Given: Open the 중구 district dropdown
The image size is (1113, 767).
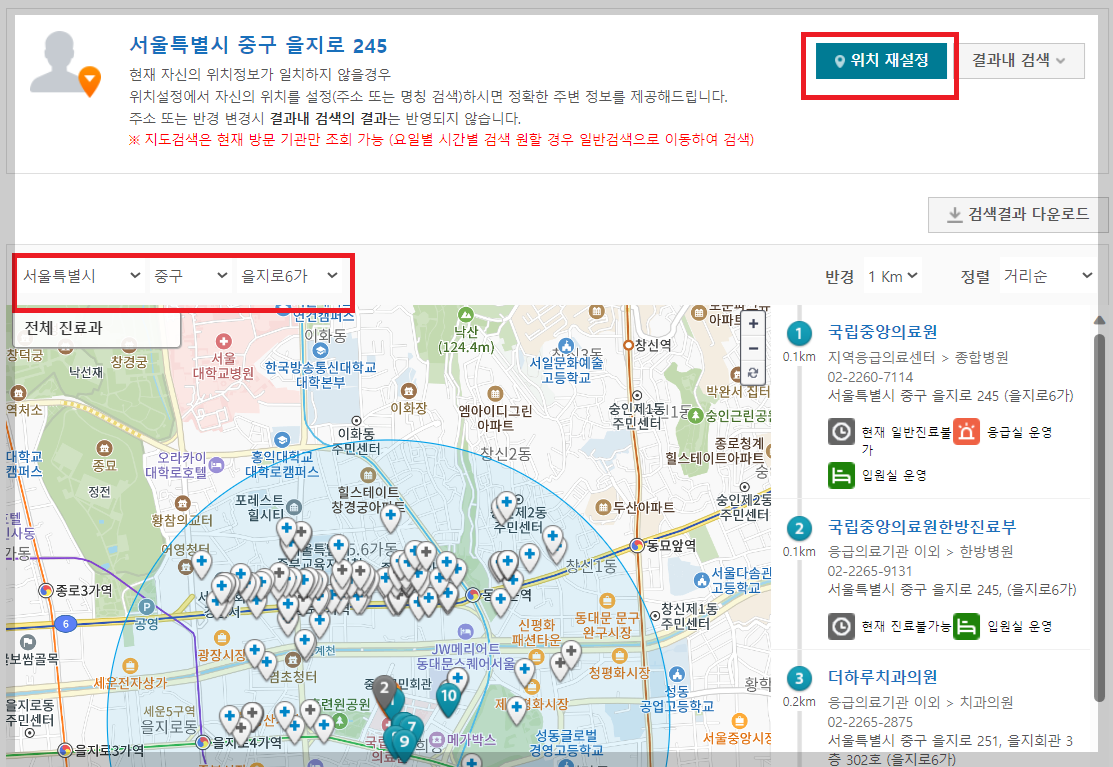Looking at the screenshot, I should (190, 276).
